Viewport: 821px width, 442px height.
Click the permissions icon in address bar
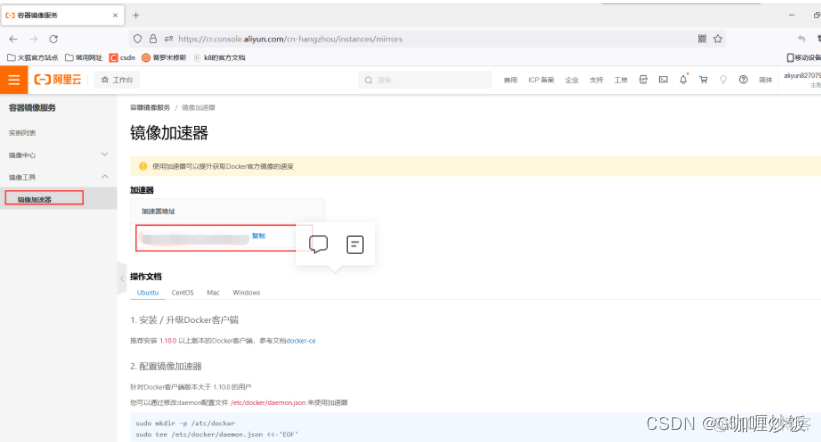click(169, 39)
